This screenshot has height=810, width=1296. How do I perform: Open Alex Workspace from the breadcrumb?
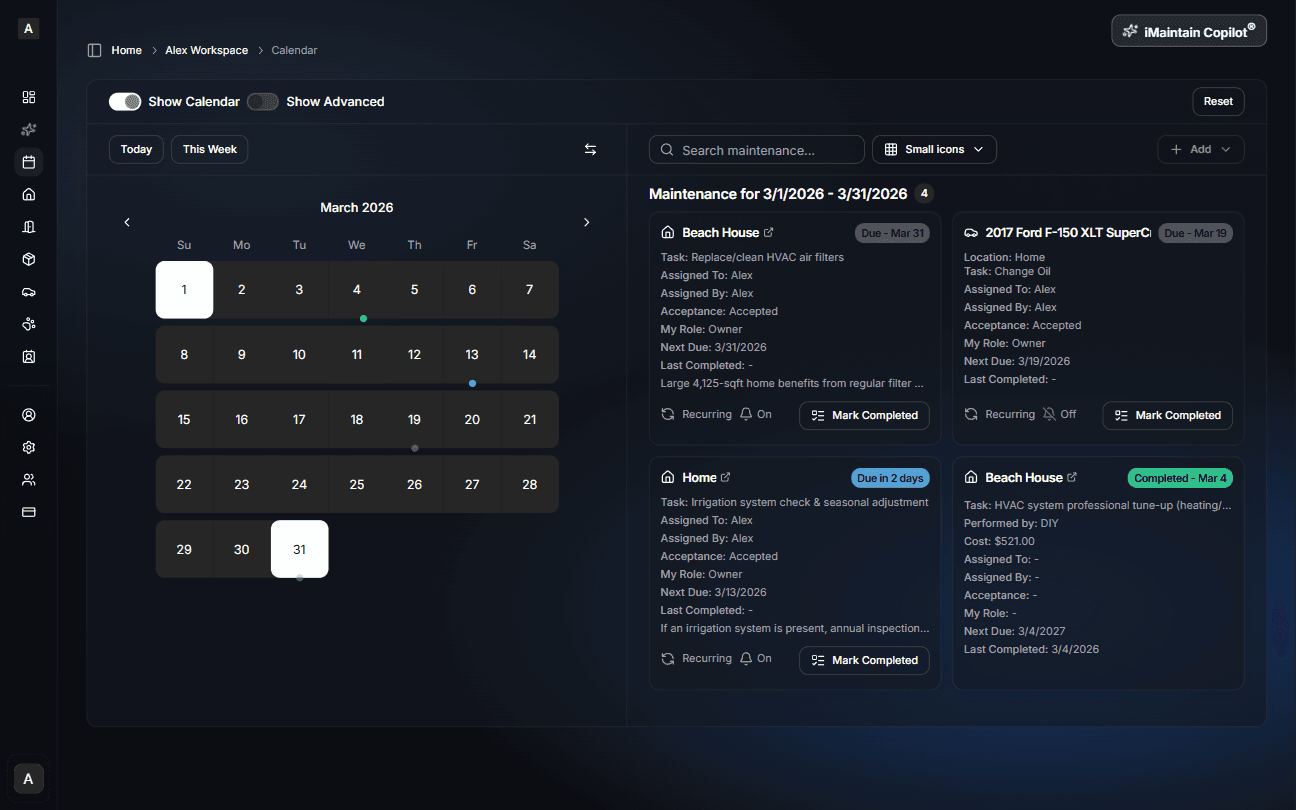pyautogui.click(x=206, y=50)
